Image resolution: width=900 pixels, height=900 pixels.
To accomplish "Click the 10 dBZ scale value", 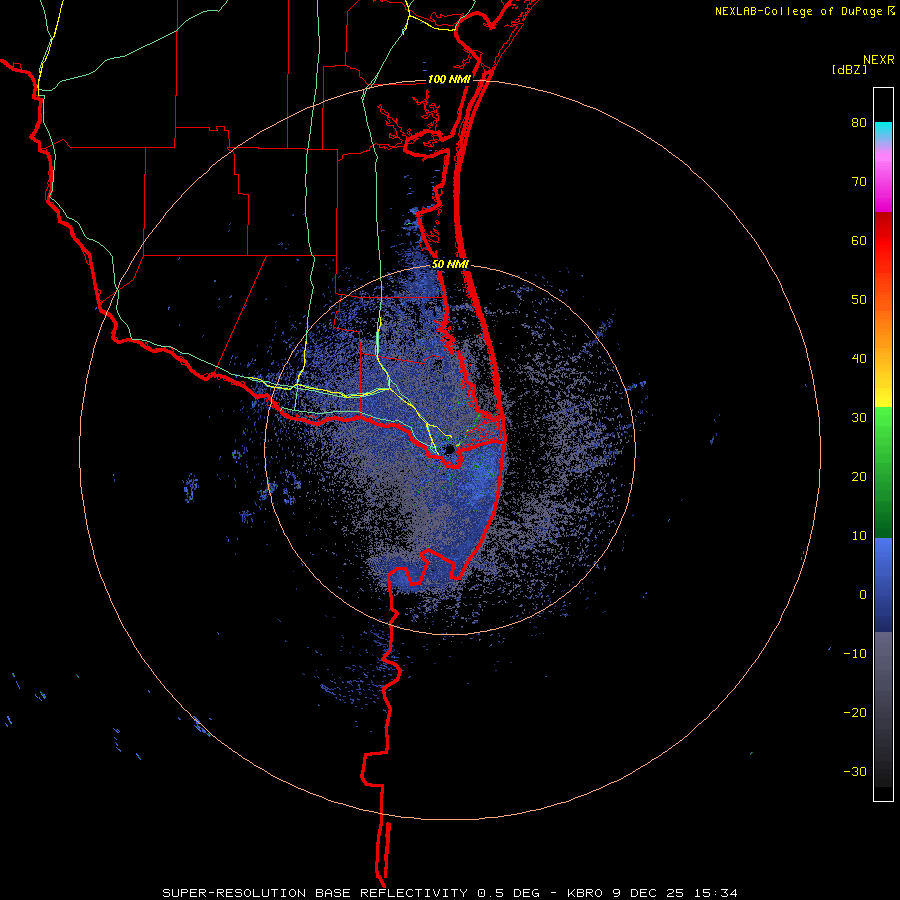I will coord(859,536).
